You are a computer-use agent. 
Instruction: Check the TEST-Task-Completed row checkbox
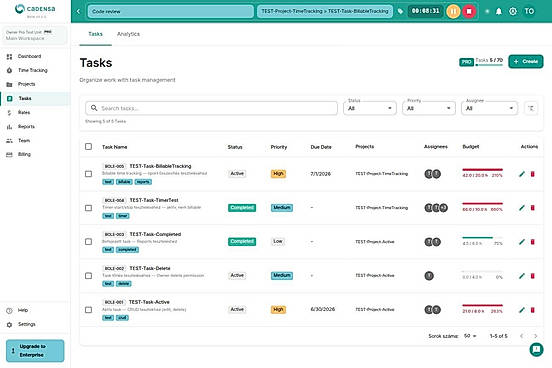coord(88,242)
